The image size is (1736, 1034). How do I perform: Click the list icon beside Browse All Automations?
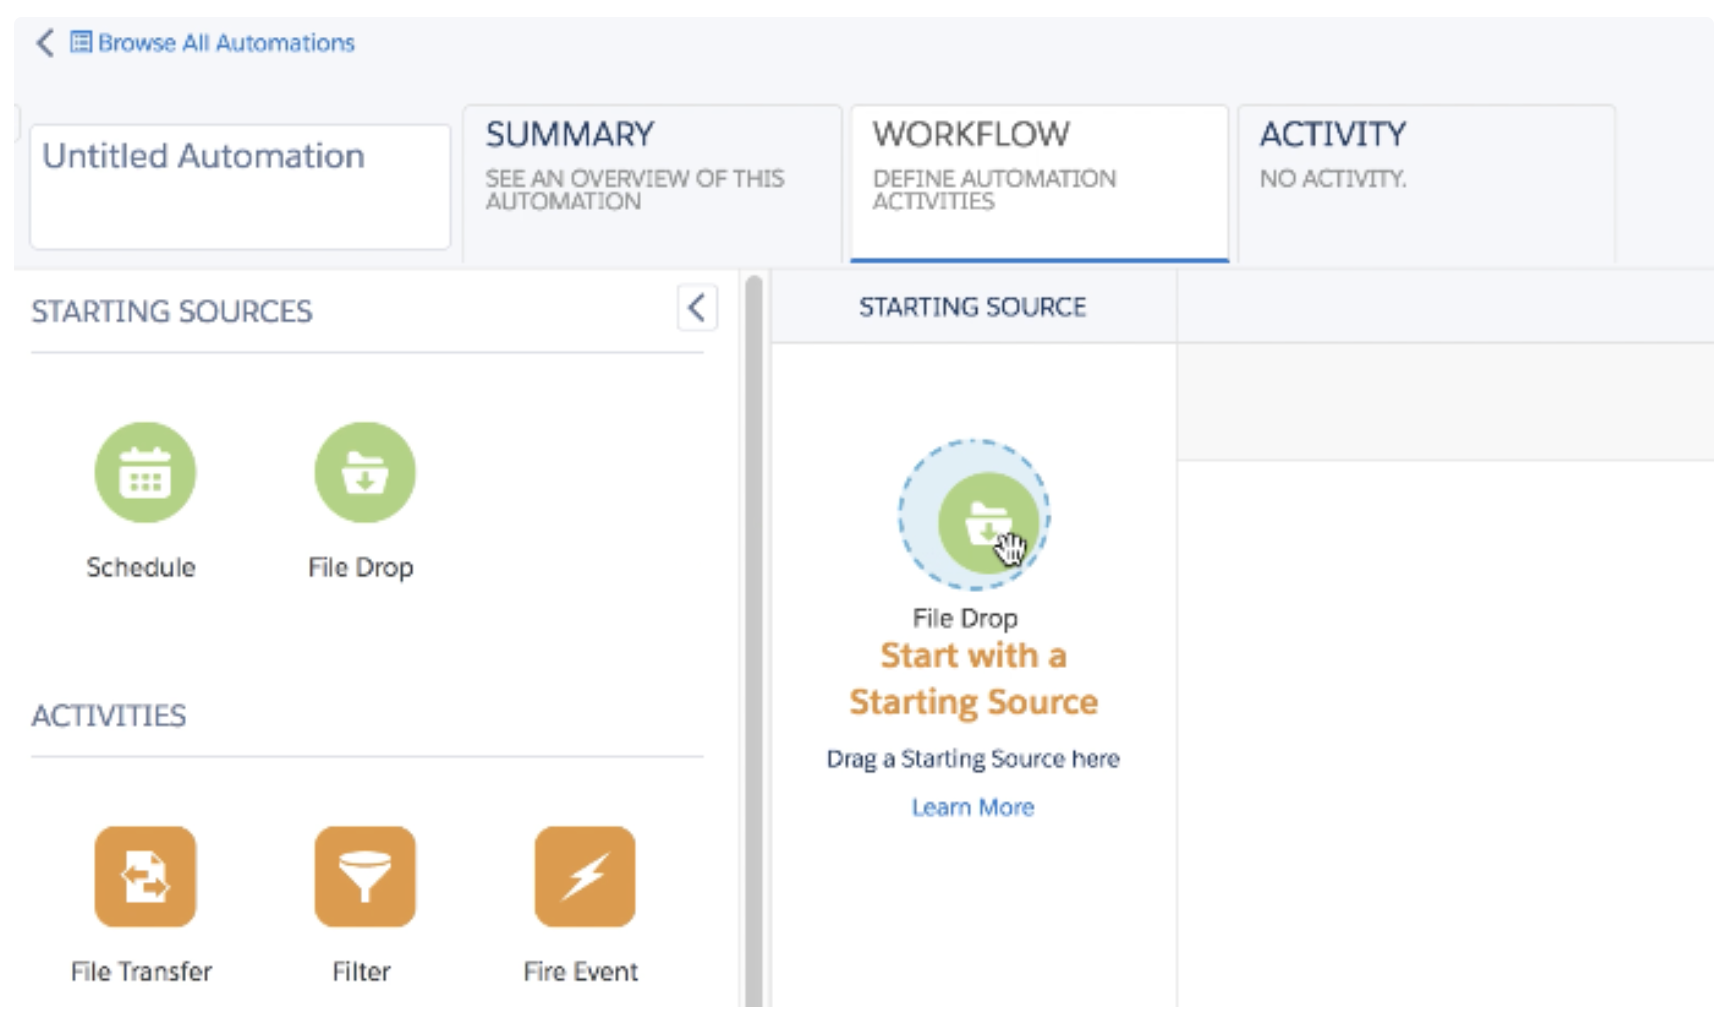(81, 42)
